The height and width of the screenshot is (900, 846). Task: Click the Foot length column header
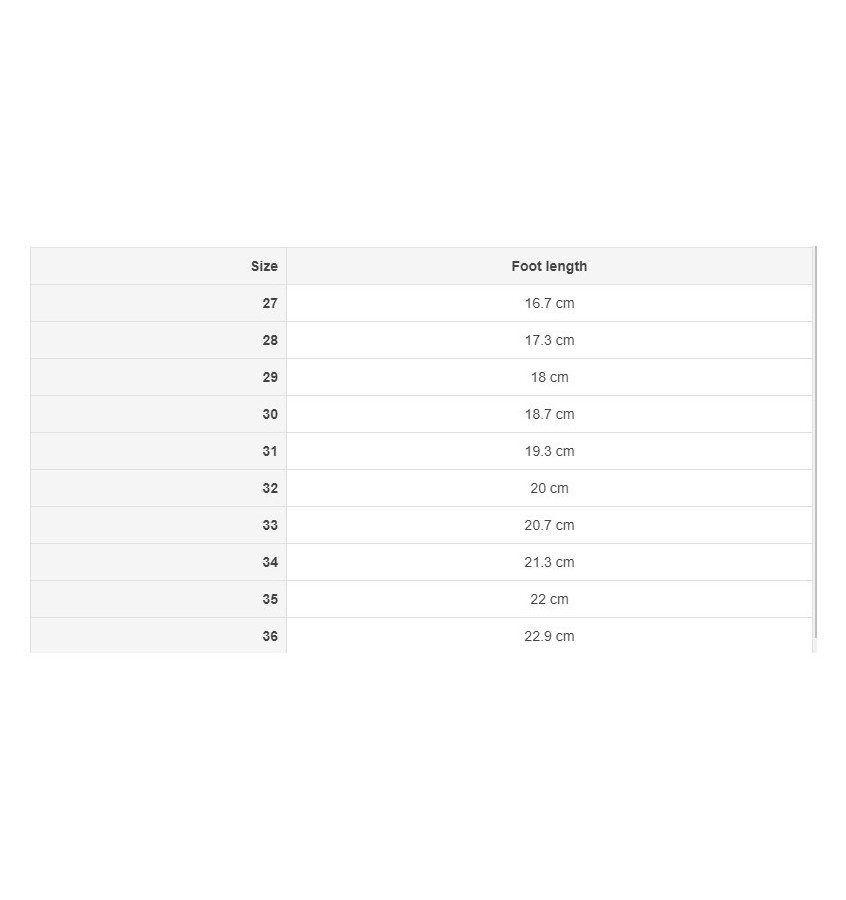tap(549, 266)
